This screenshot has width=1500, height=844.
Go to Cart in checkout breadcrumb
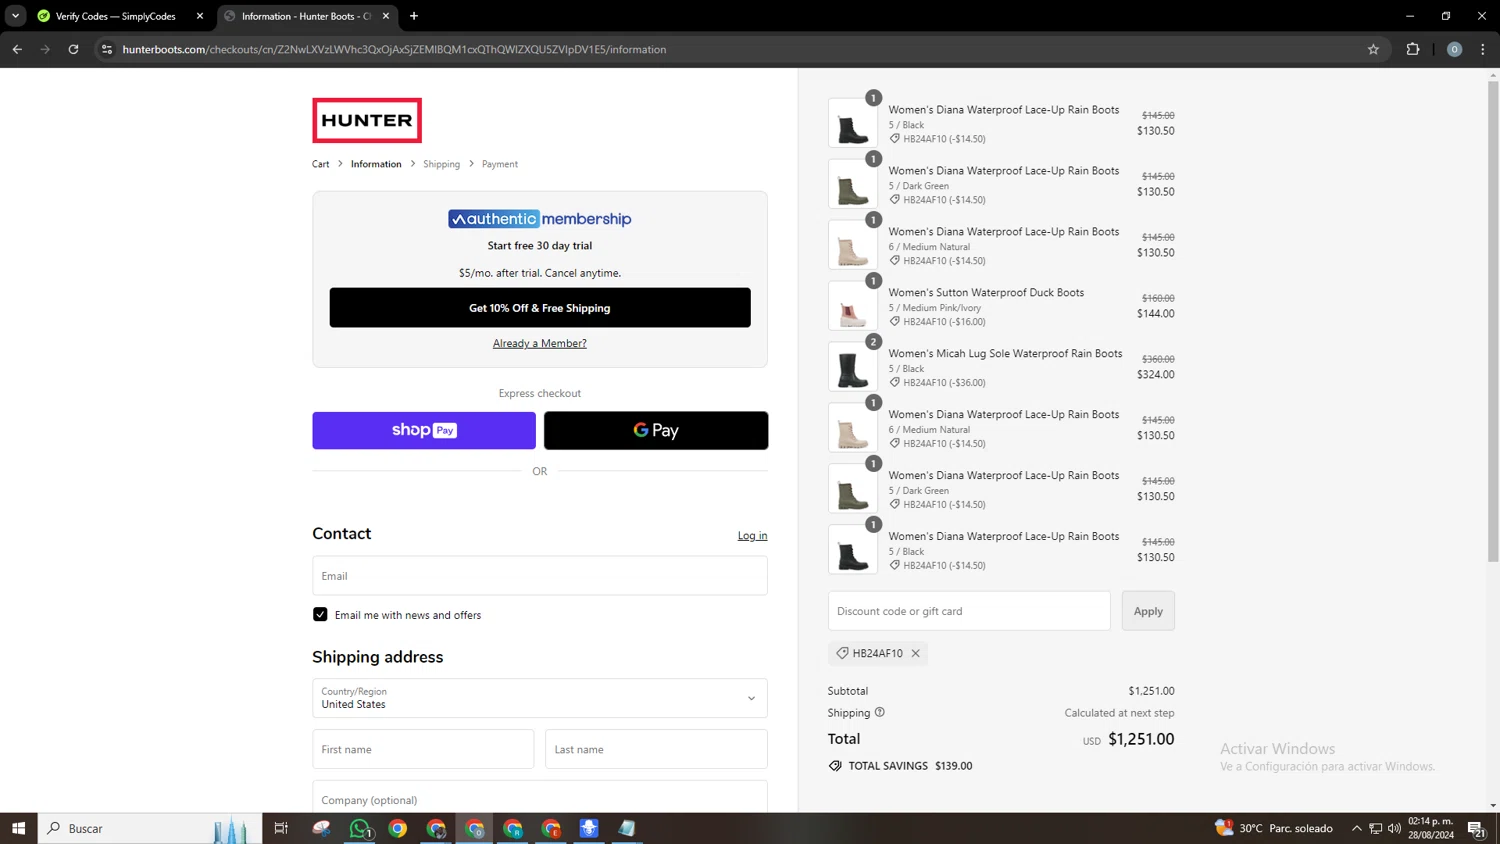tap(320, 164)
